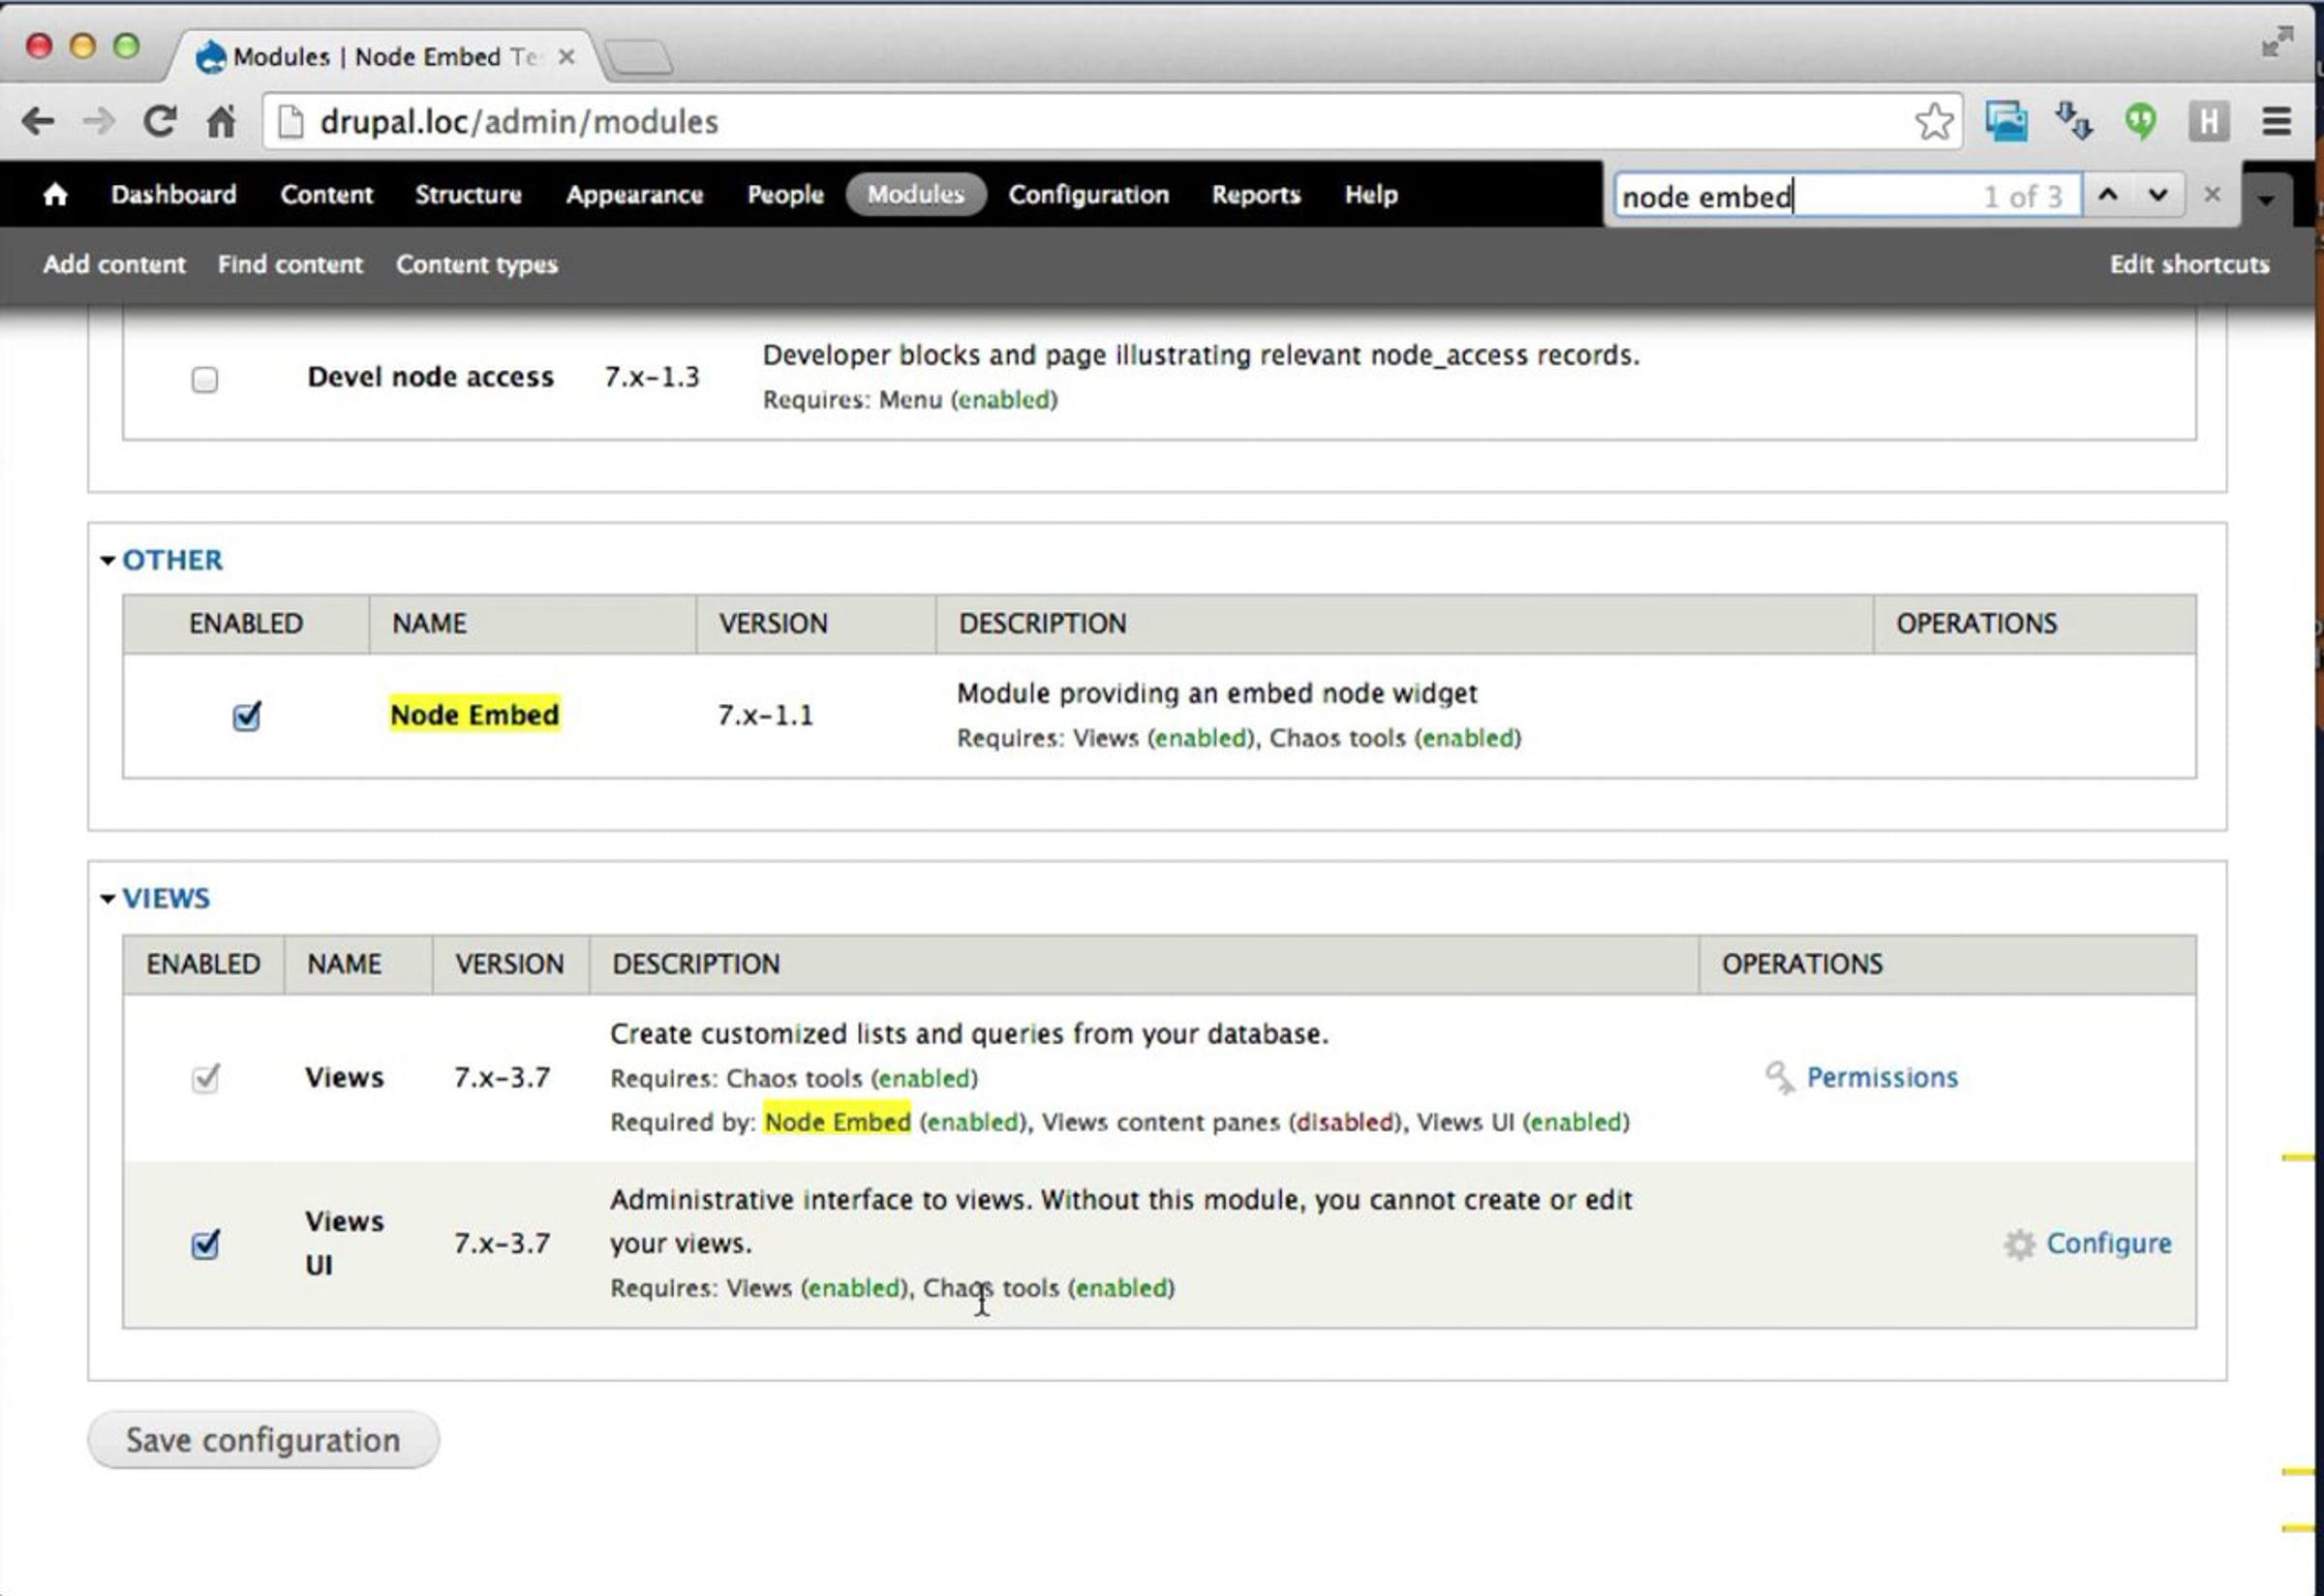Open Chrome hamburger menu icon
Viewport: 2324px width, 1596px height.
pos(2276,122)
